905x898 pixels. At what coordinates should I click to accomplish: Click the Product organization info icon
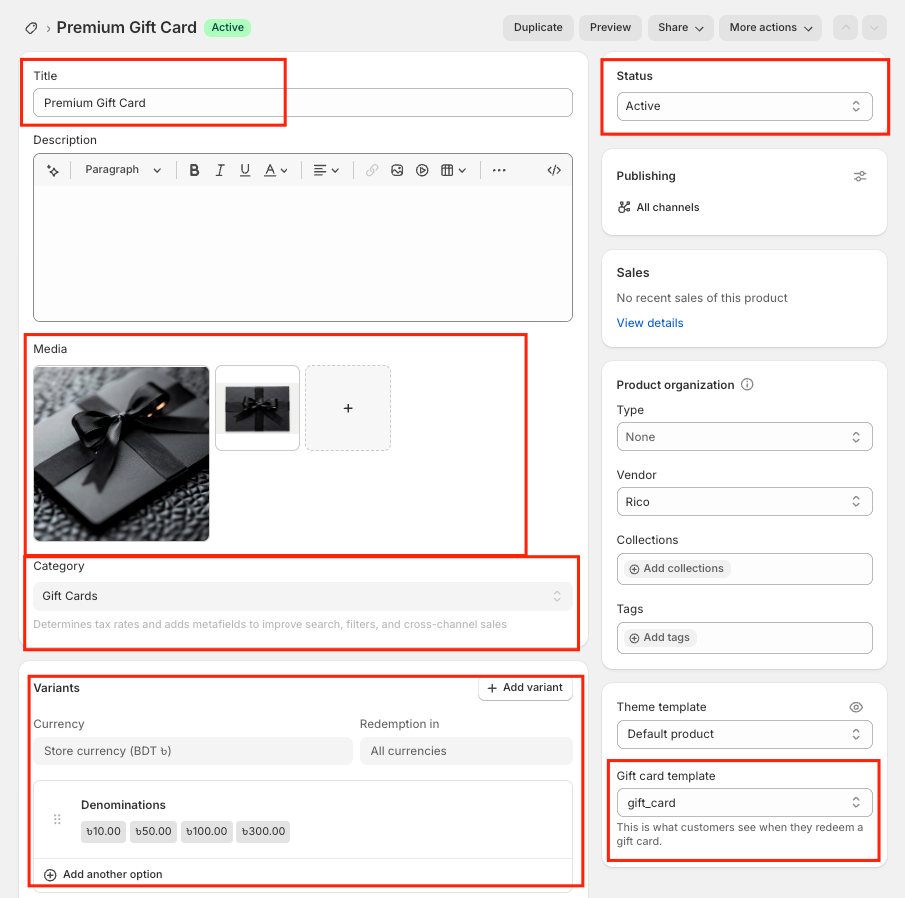(747, 384)
